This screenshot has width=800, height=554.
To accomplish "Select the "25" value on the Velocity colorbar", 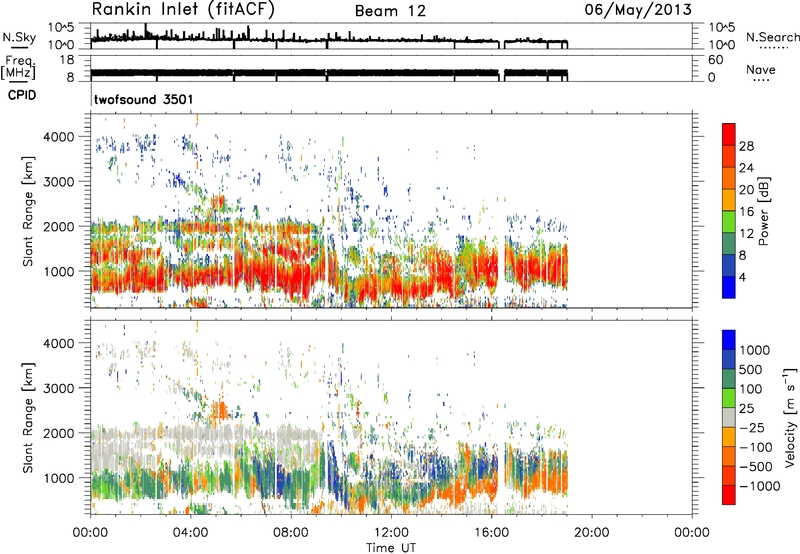I will pyautogui.click(x=746, y=409).
